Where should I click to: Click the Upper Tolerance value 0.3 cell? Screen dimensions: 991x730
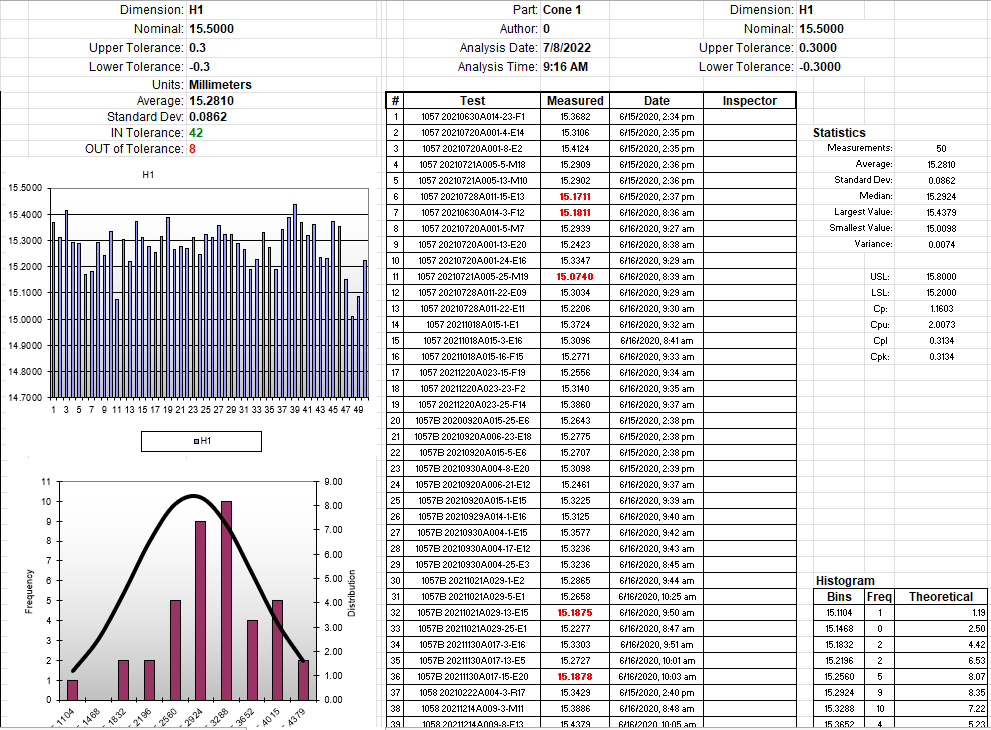197,48
